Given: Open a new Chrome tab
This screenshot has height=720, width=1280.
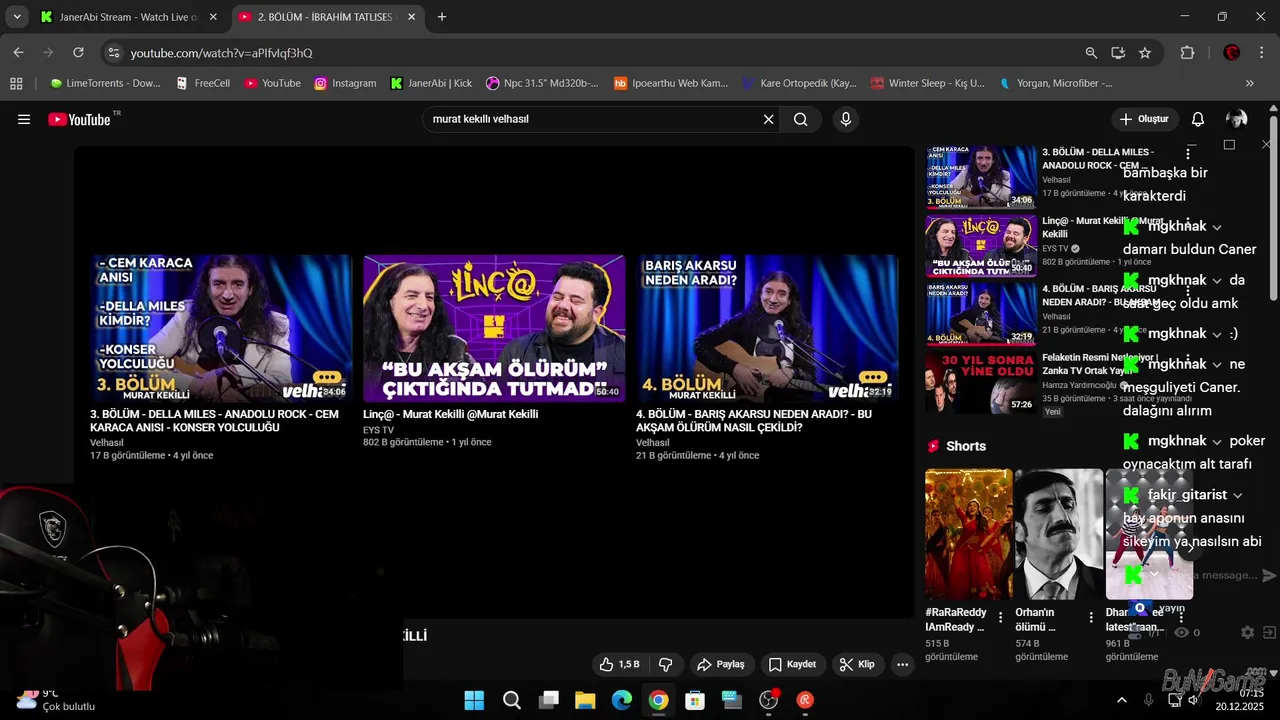Looking at the screenshot, I should coord(442,17).
